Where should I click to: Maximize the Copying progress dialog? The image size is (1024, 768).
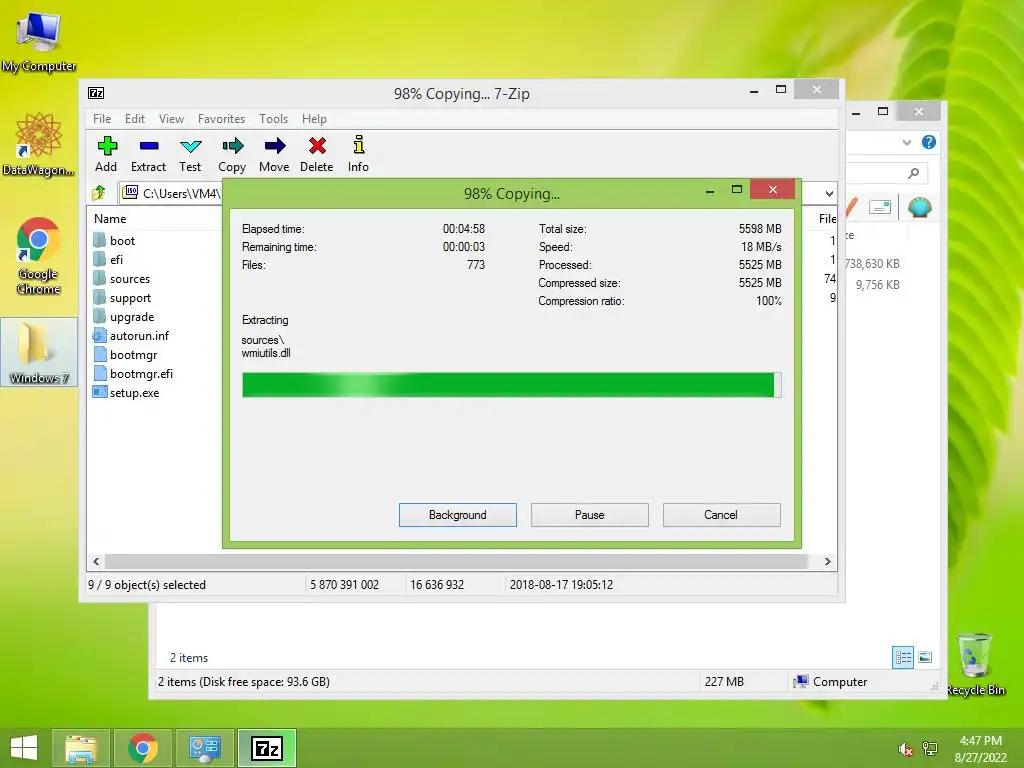tap(737, 189)
